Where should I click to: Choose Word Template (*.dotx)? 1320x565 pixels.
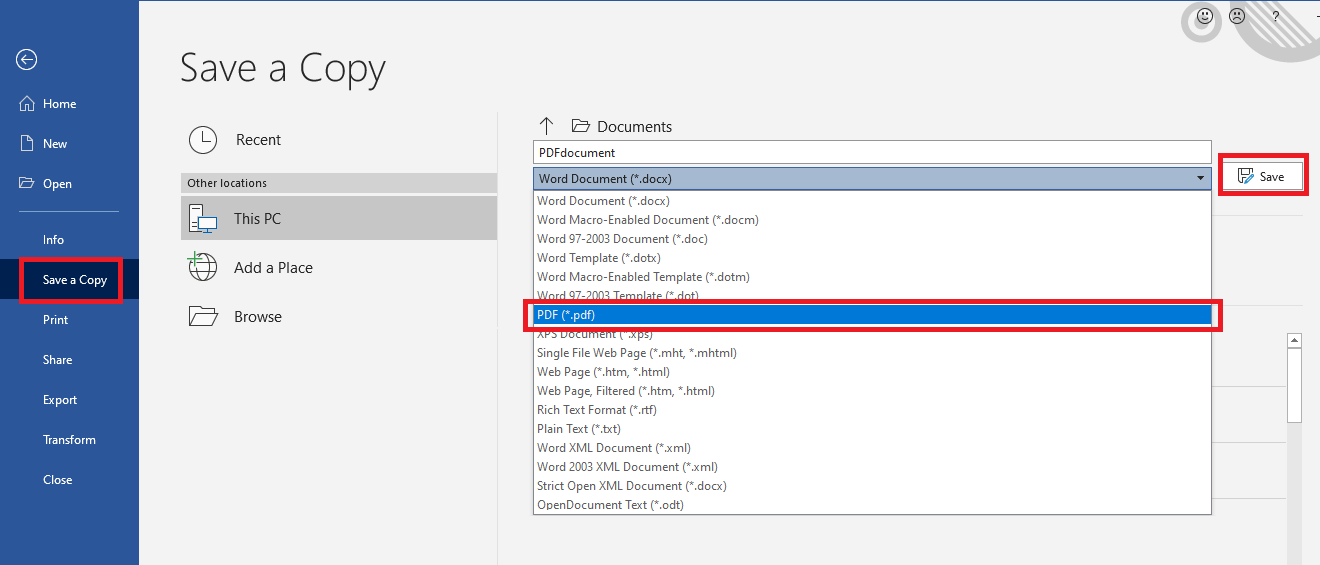point(872,258)
